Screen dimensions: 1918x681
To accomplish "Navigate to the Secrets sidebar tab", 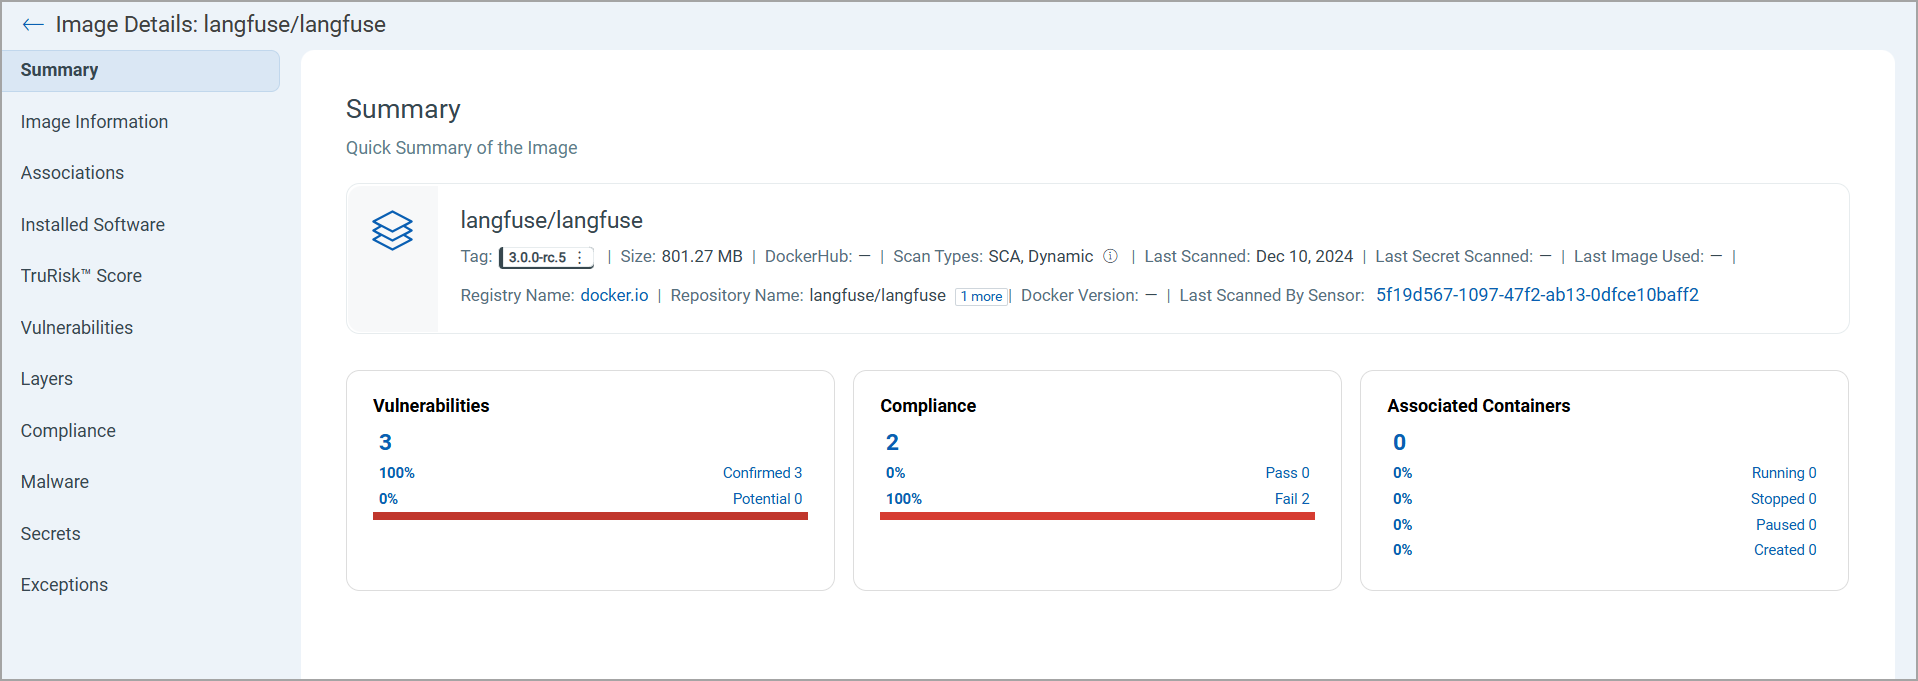I will point(50,534).
